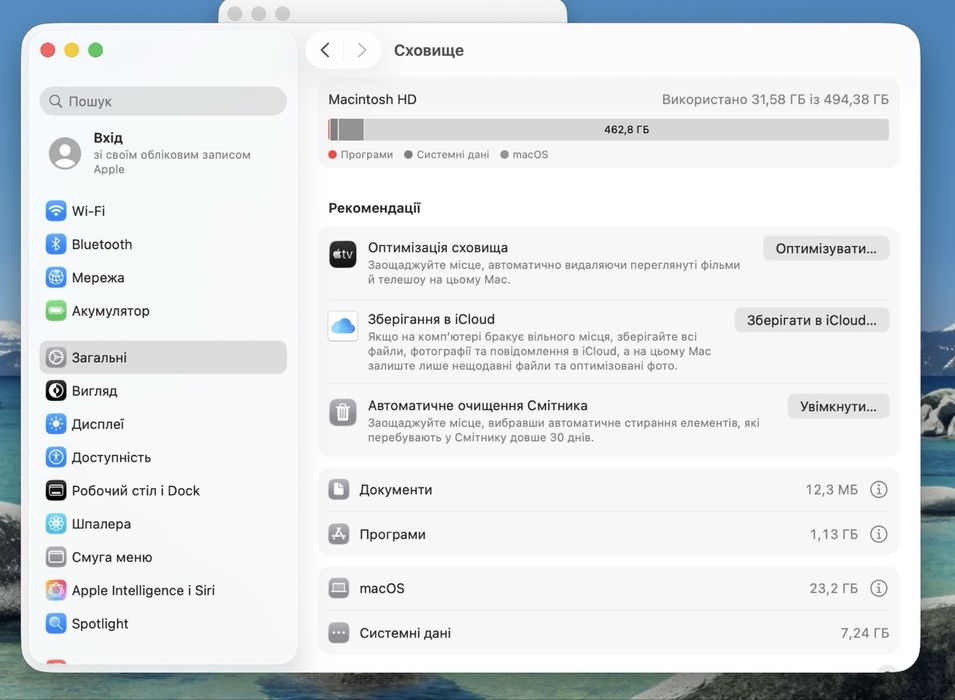
Task: Click the Програми storage row label
Action: click(392, 534)
